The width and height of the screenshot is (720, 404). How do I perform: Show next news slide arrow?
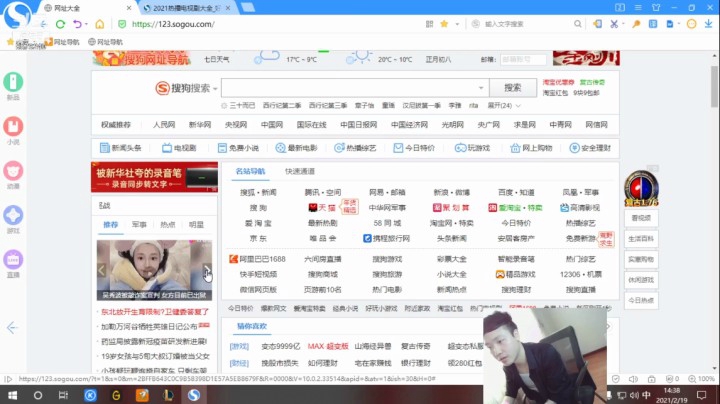(207, 270)
